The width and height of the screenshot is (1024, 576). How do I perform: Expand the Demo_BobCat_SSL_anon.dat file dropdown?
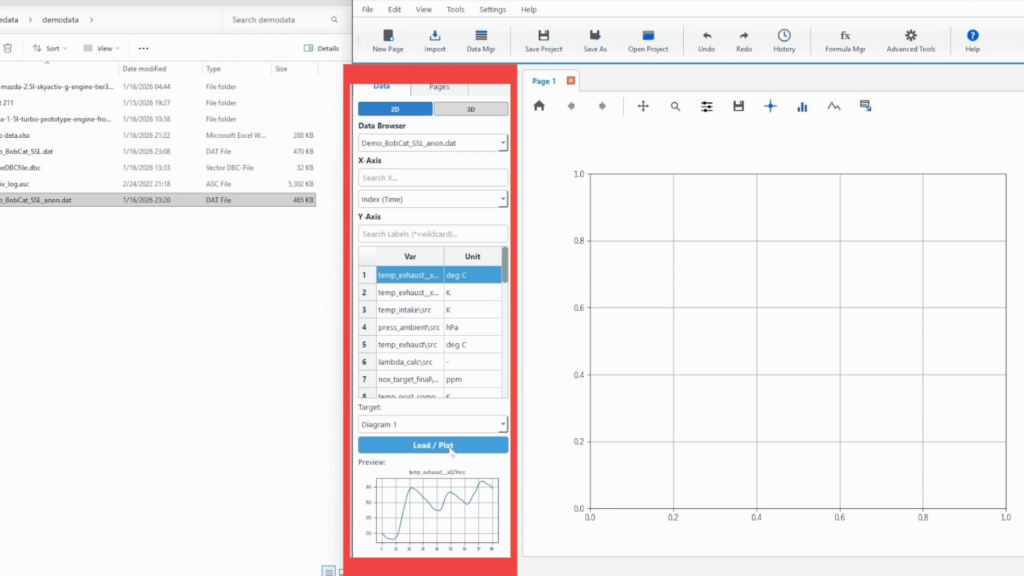(502, 143)
